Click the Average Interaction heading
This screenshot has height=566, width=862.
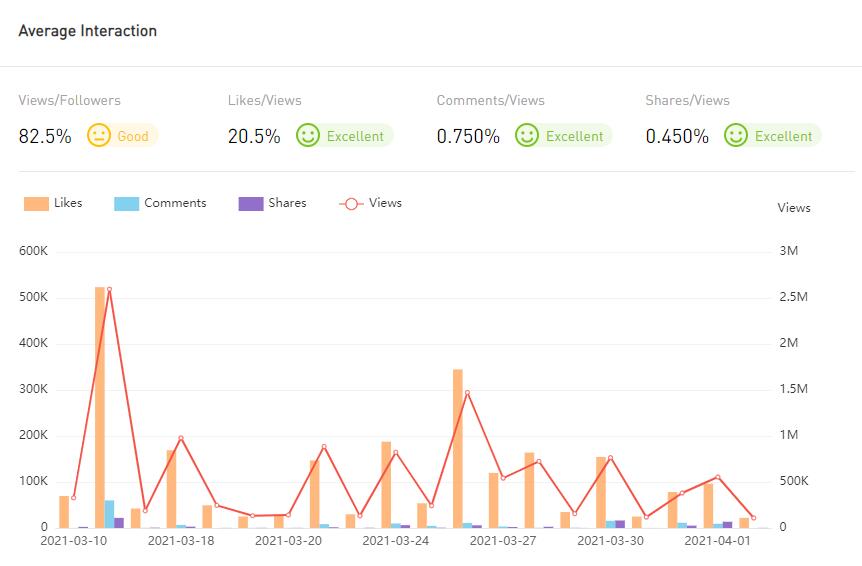pos(88,31)
